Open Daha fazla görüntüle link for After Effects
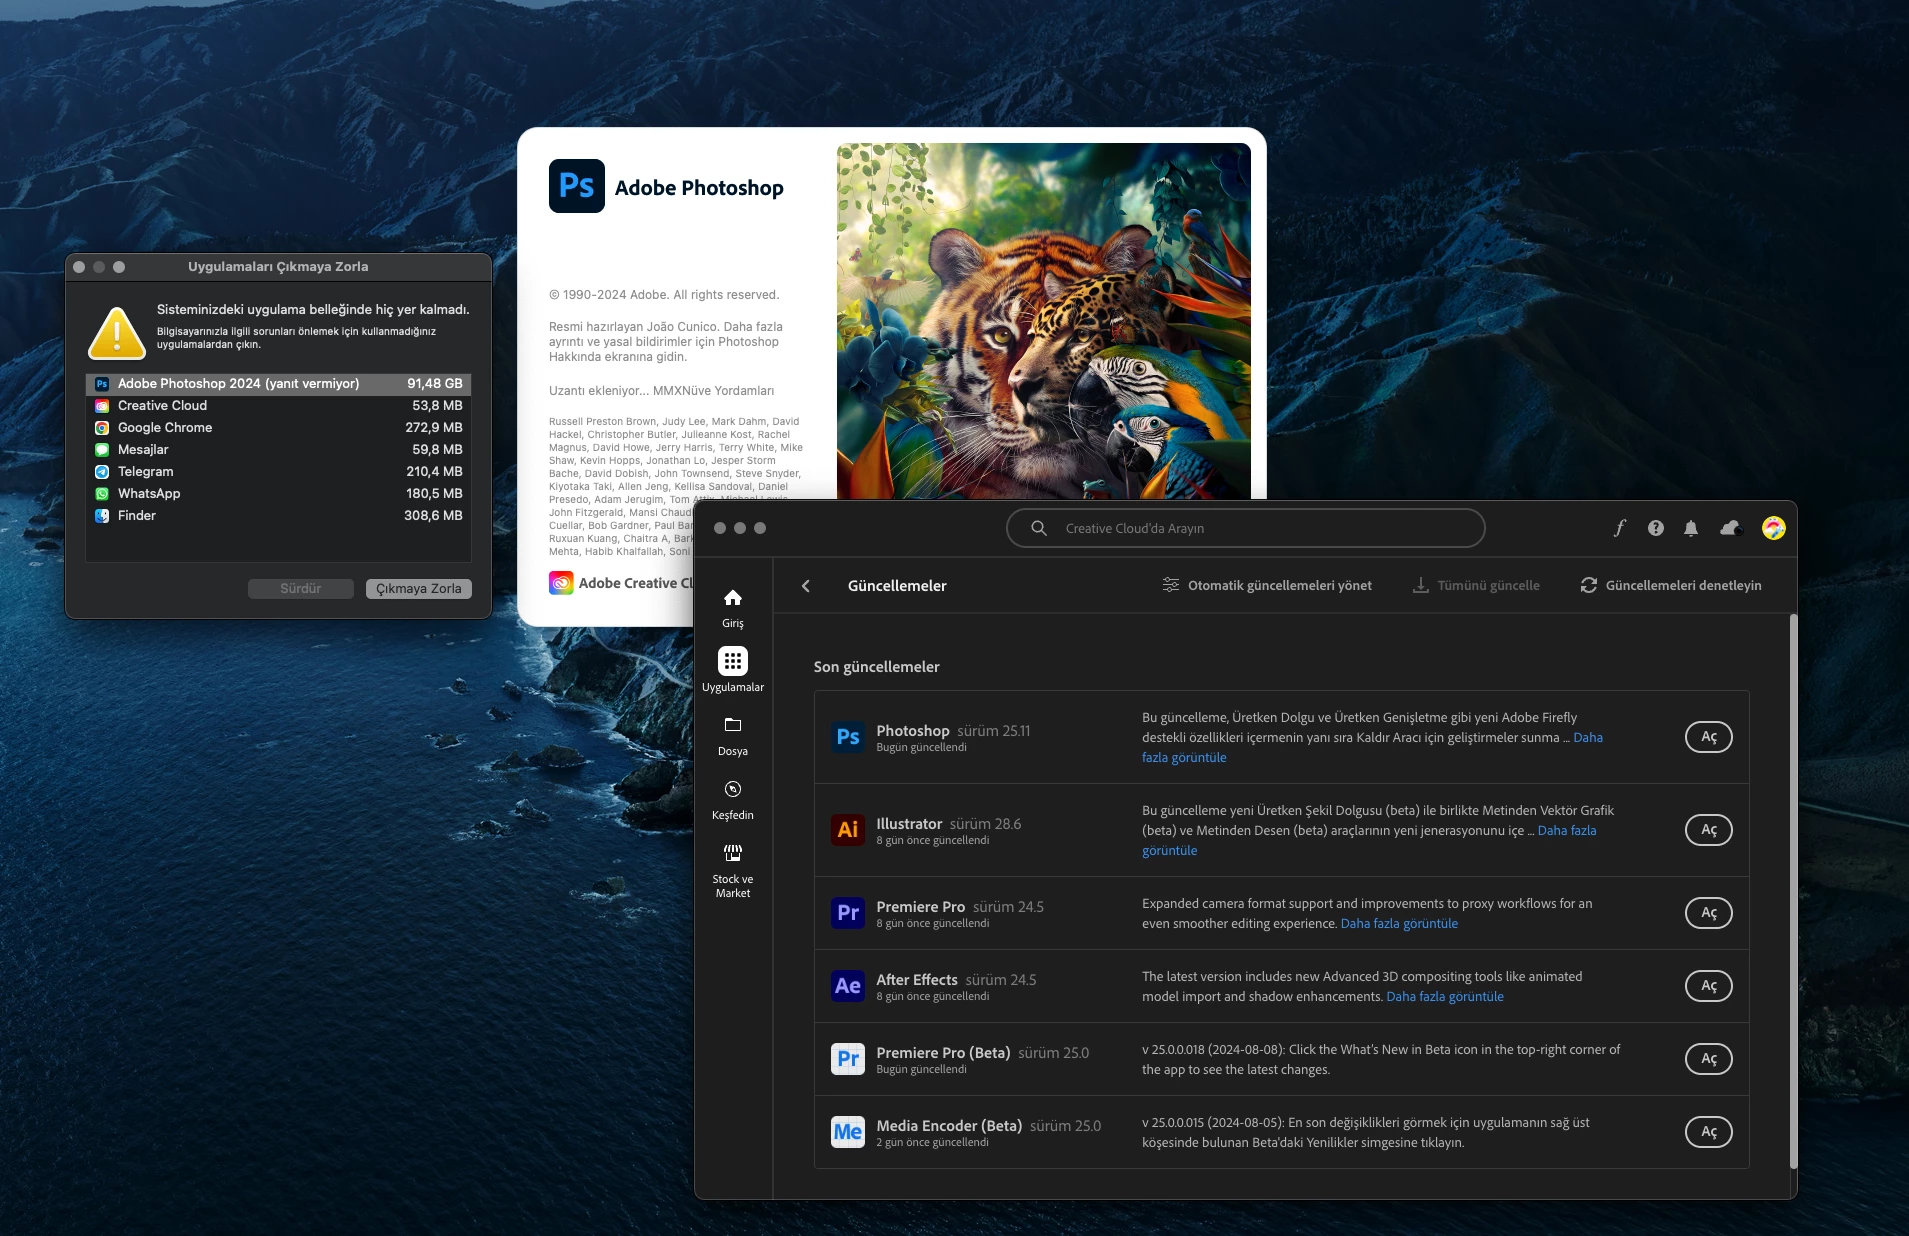Viewport: 1909px width, 1236px height. pos(1445,997)
